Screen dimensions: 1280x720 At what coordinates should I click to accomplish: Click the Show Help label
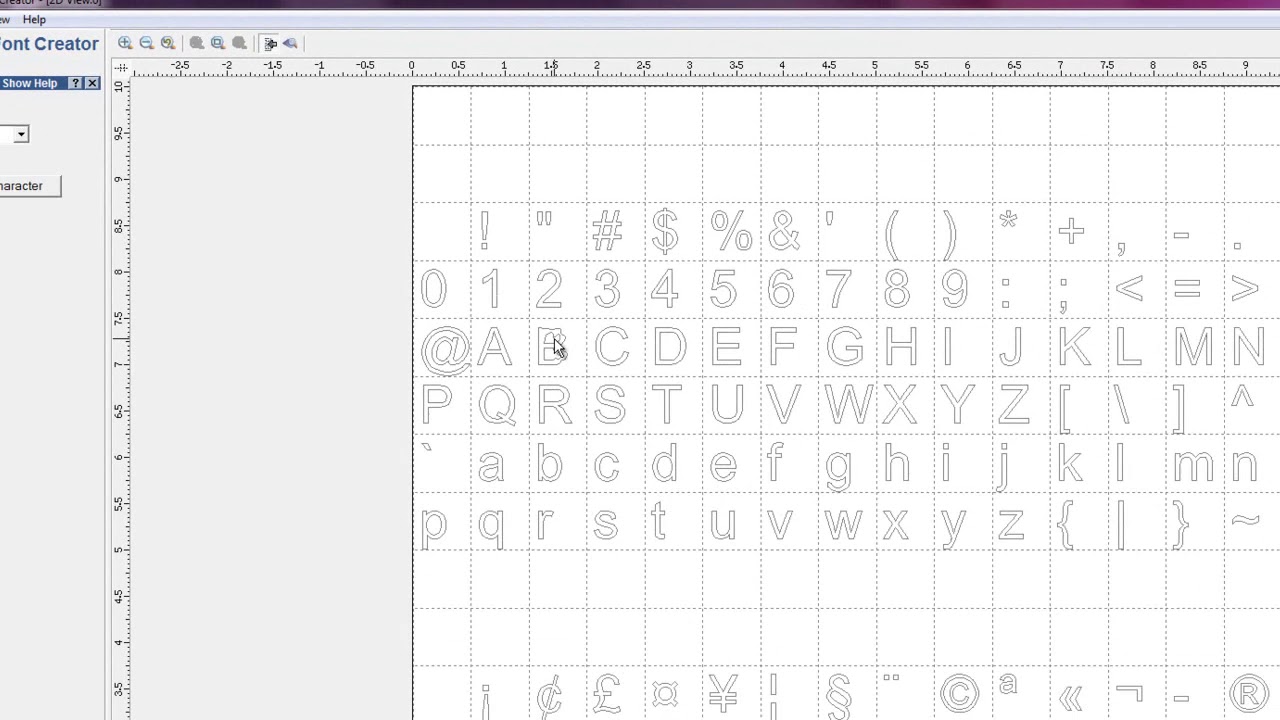[29, 83]
